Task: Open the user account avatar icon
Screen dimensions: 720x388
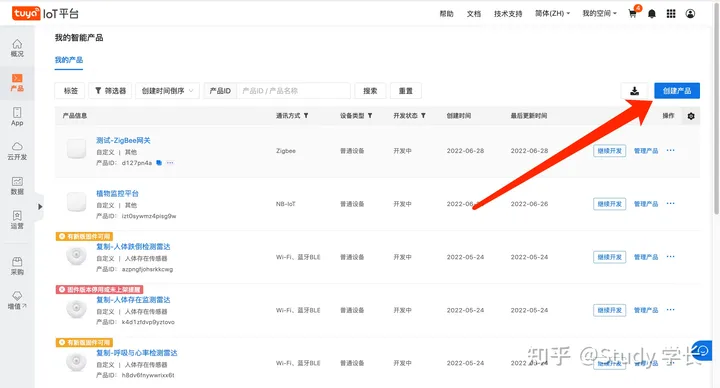Action: pyautogui.click(x=690, y=14)
